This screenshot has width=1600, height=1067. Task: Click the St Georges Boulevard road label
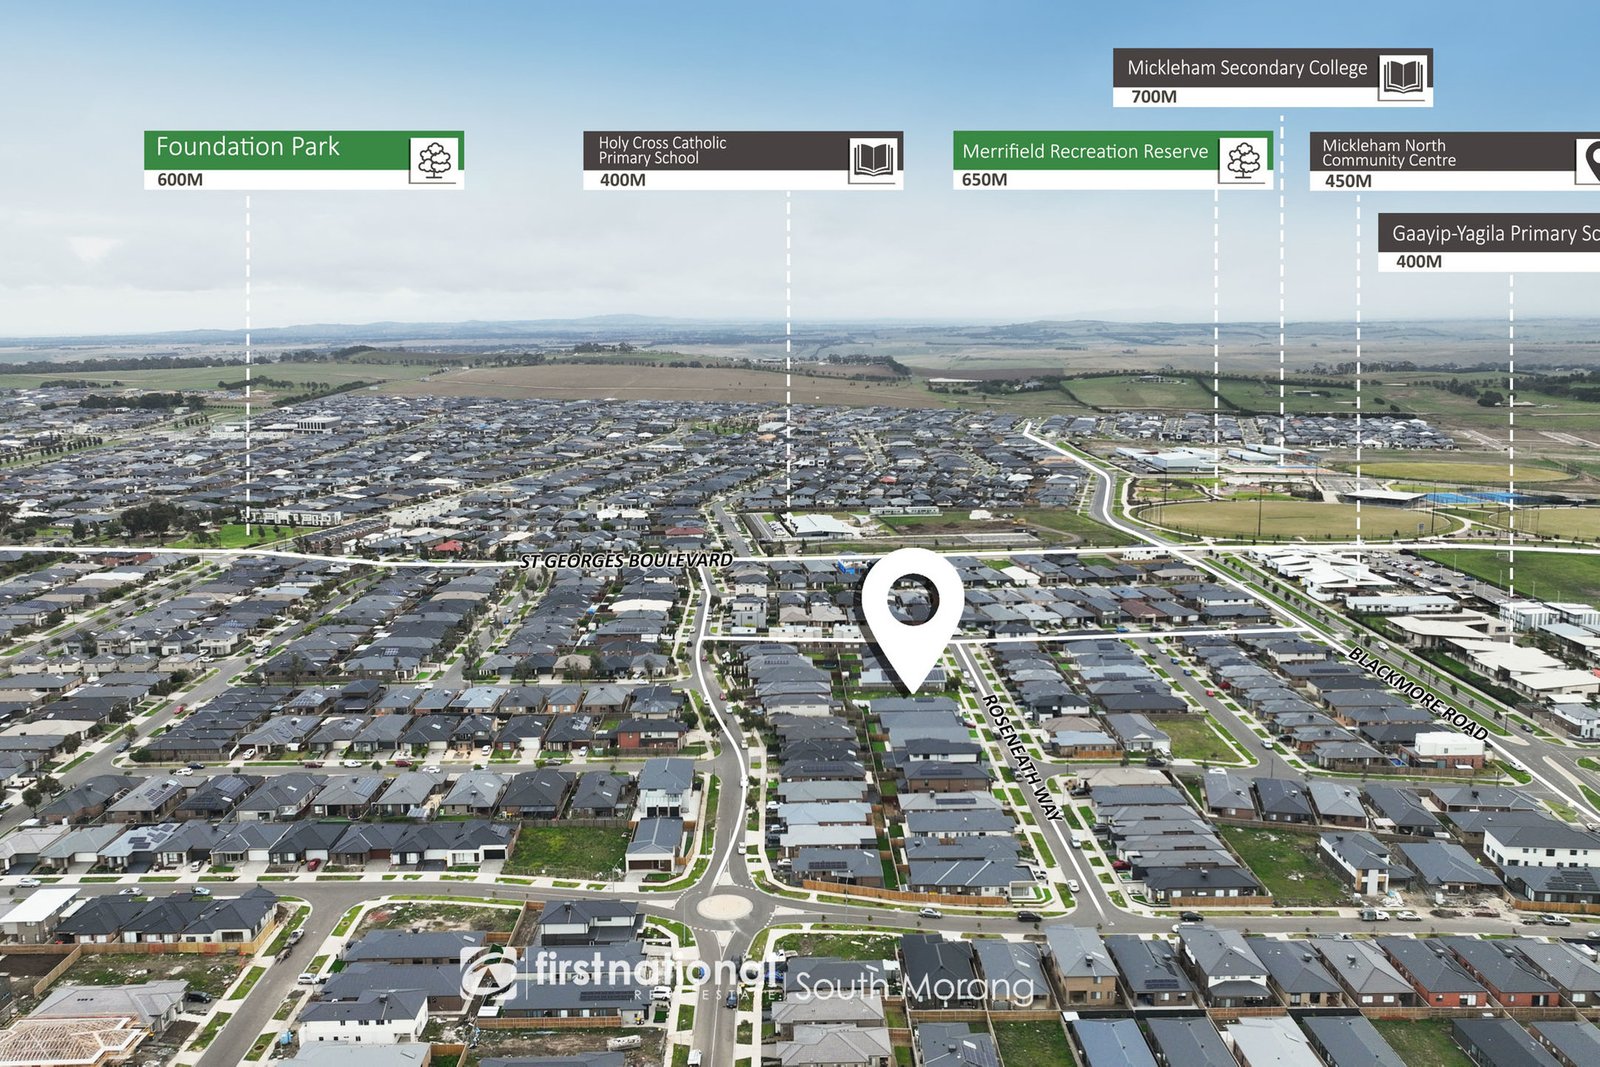point(626,561)
